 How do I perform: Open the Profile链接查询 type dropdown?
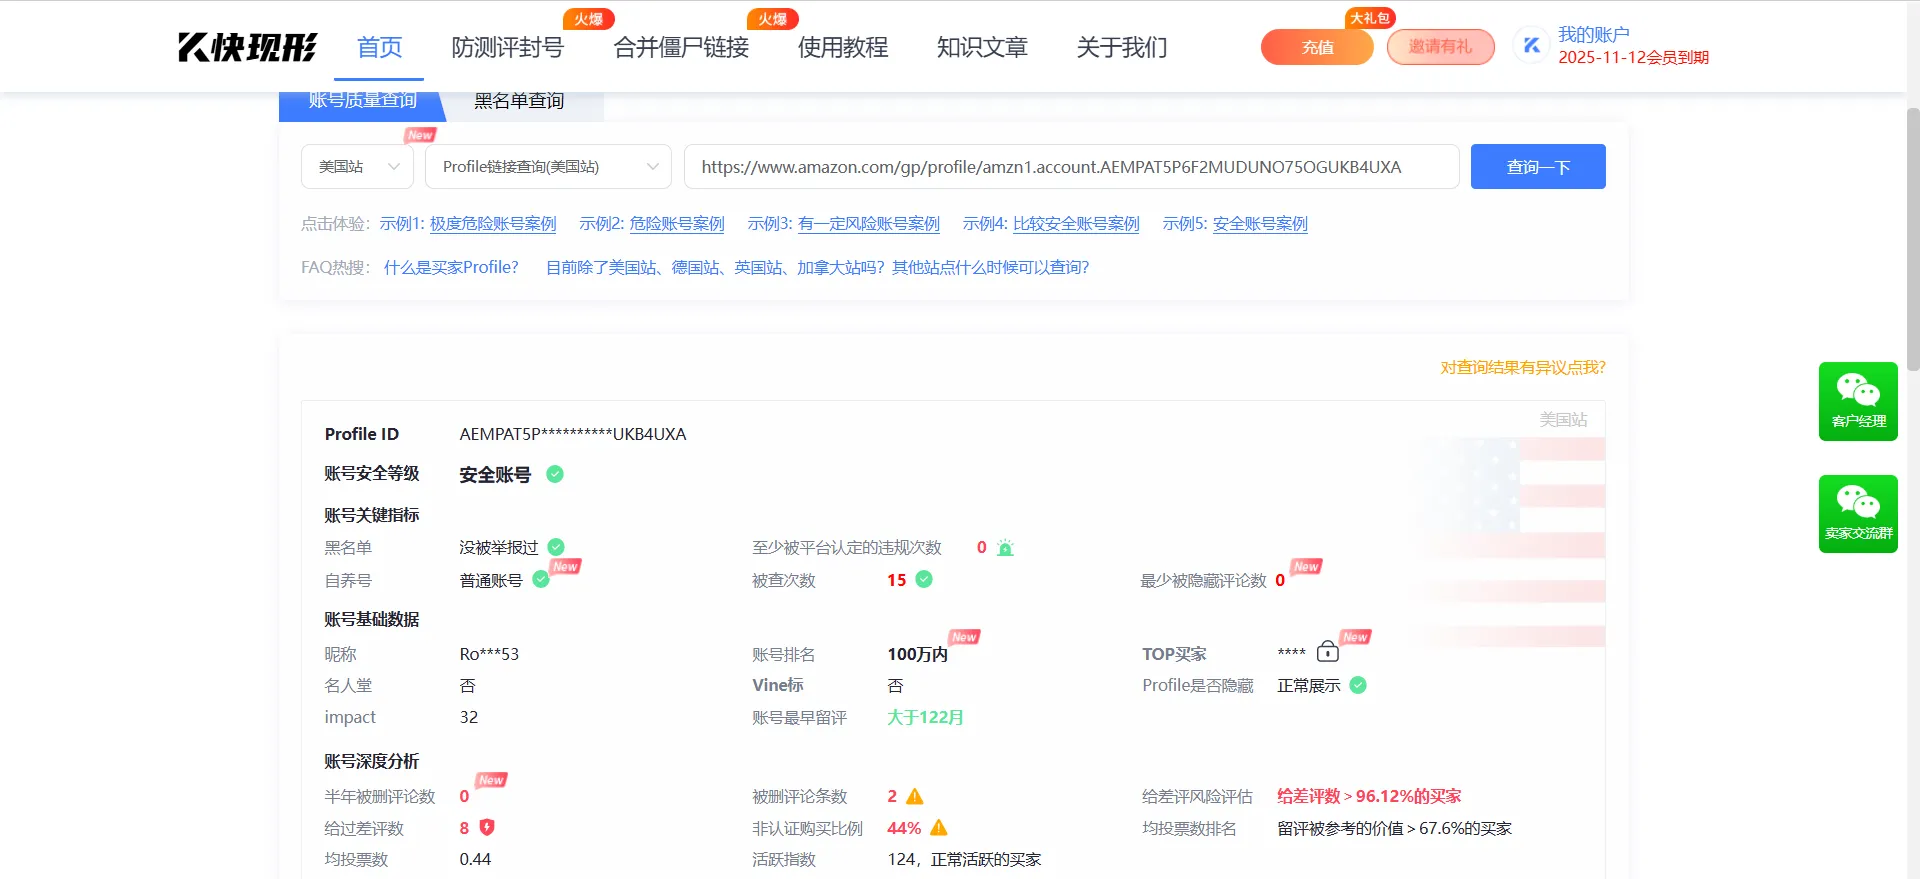coord(548,167)
